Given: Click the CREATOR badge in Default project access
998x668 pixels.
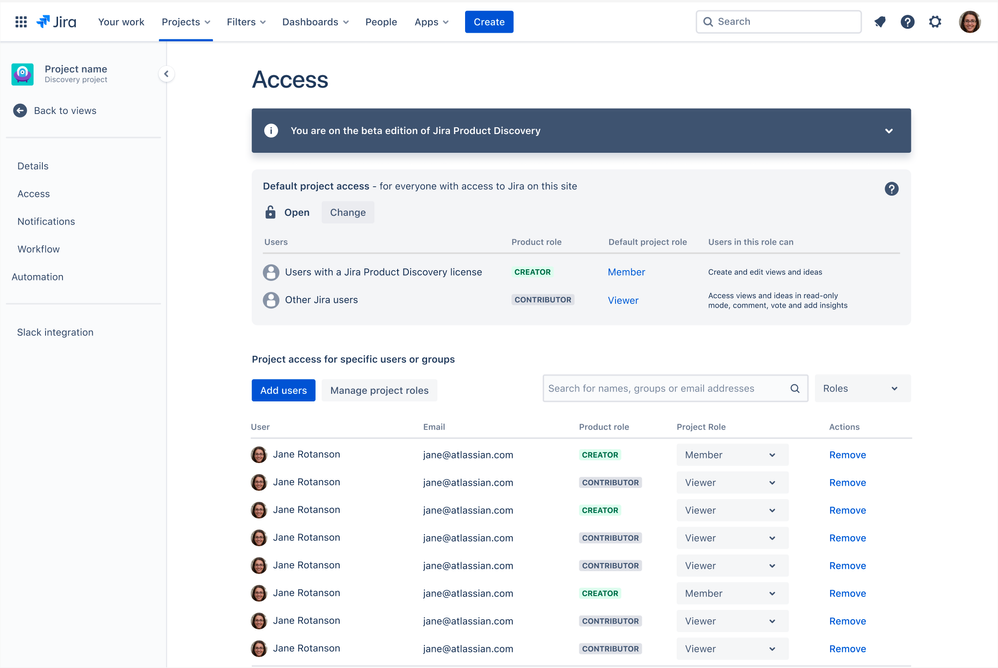Looking at the screenshot, I should point(533,272).
